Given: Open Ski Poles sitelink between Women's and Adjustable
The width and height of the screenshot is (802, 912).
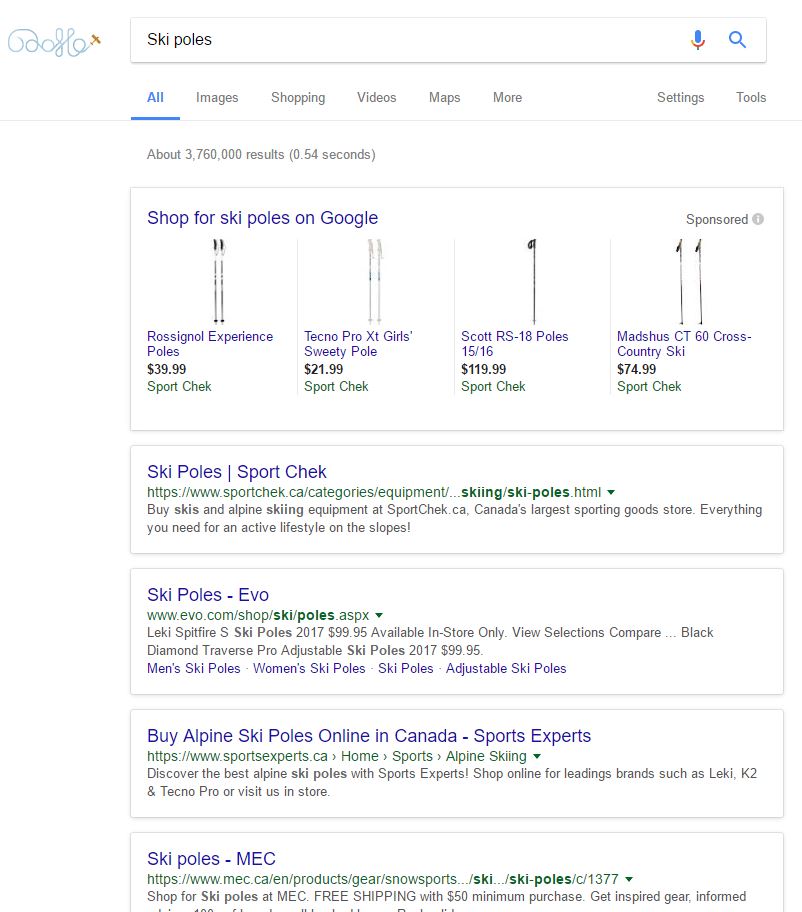Looking at the screenshot, I should click(x=405, y=669).
